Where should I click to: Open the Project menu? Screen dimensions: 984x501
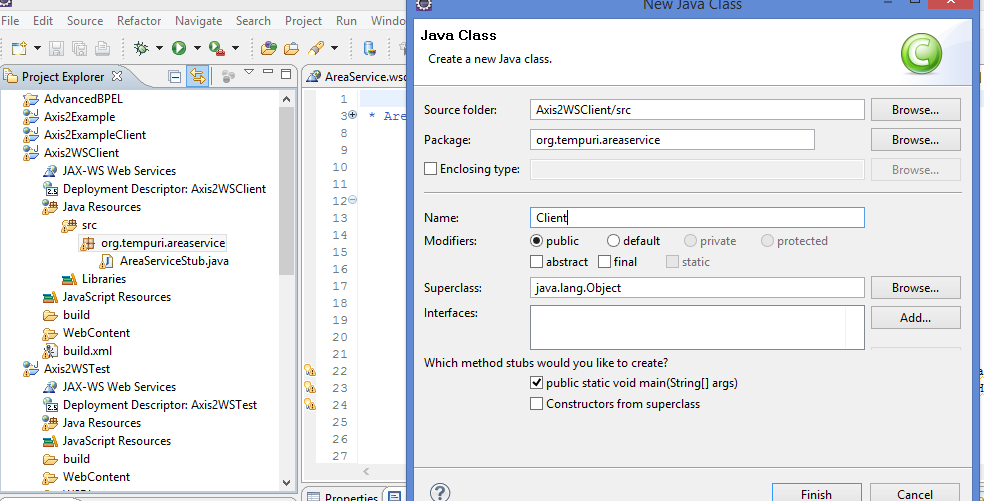pos(303,21)
